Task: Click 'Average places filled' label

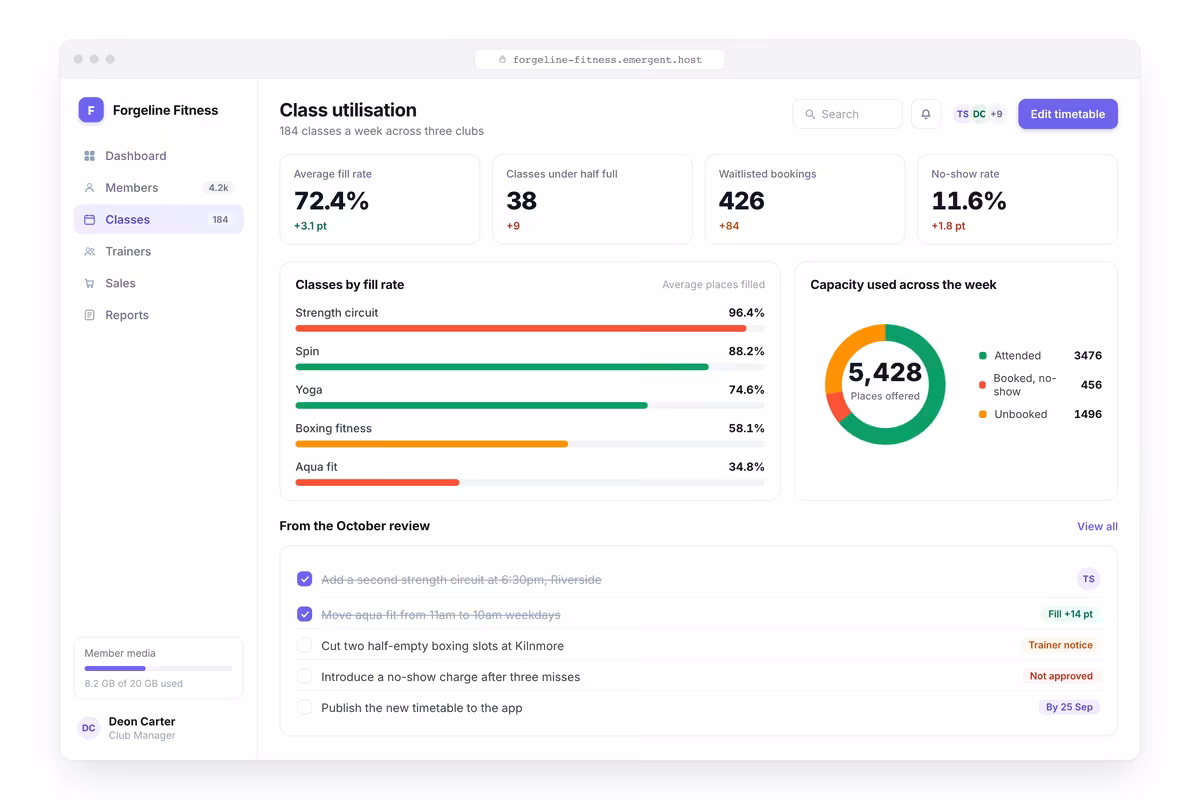Action: 713,285
